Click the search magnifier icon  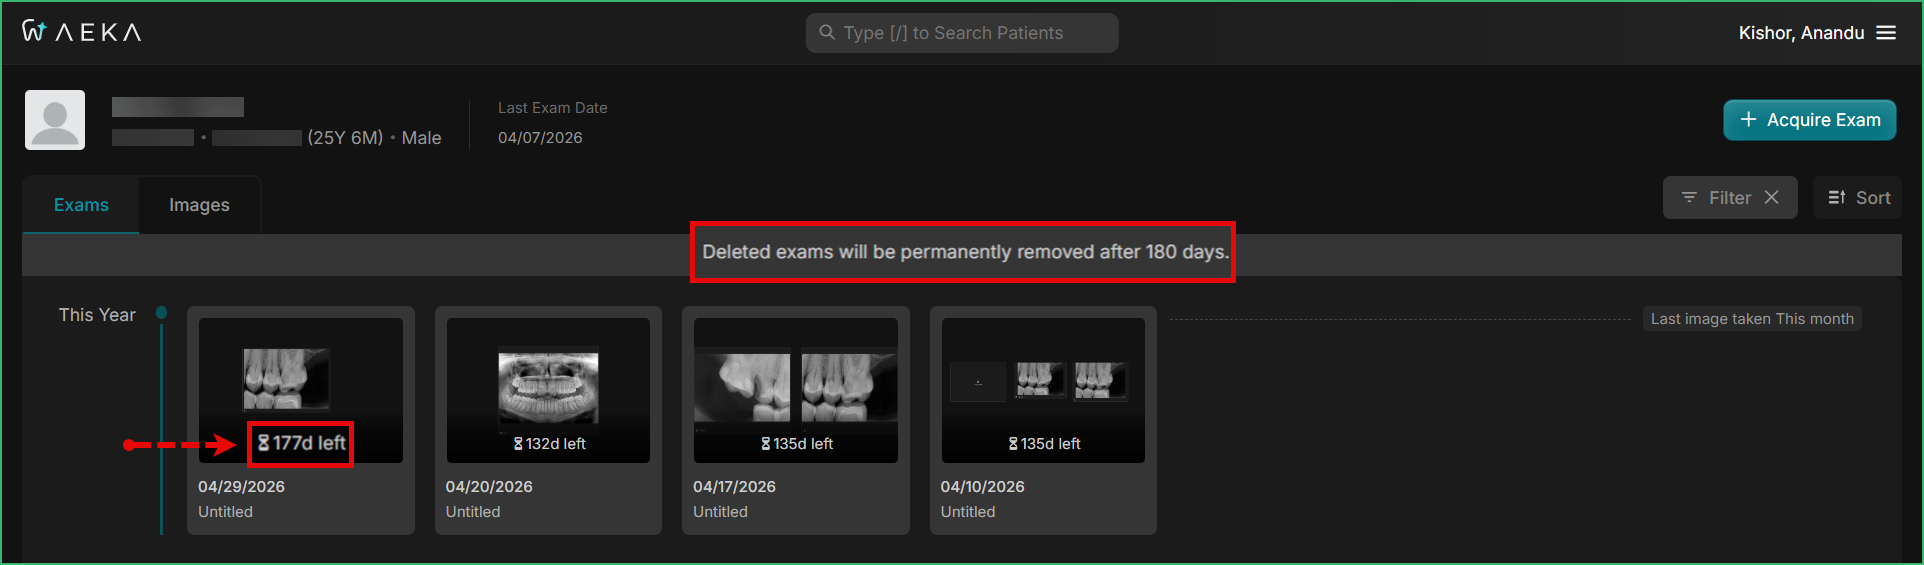click(x=827, y=32)
